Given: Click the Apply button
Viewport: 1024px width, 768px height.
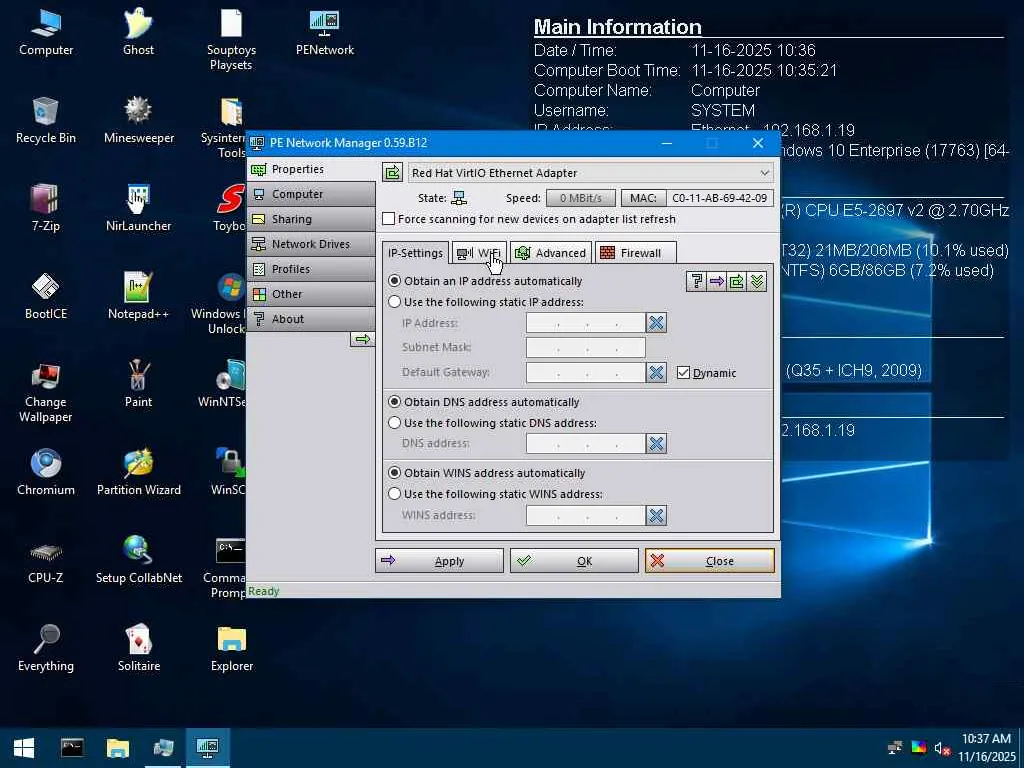Looking at the screenshot, I should point(440,560).
